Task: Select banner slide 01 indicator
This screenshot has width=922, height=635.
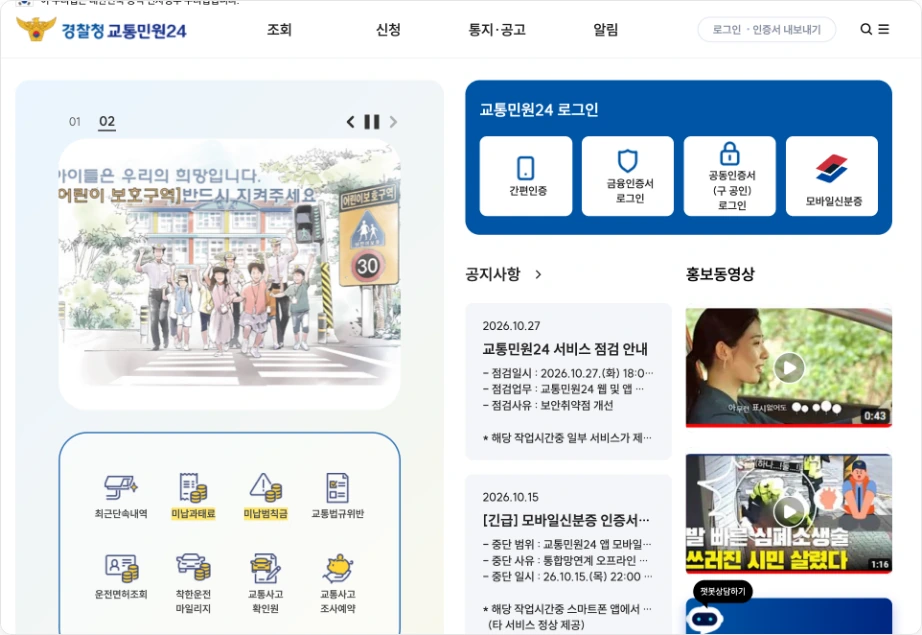Action: pyautogui.click(x=75, y=122)
